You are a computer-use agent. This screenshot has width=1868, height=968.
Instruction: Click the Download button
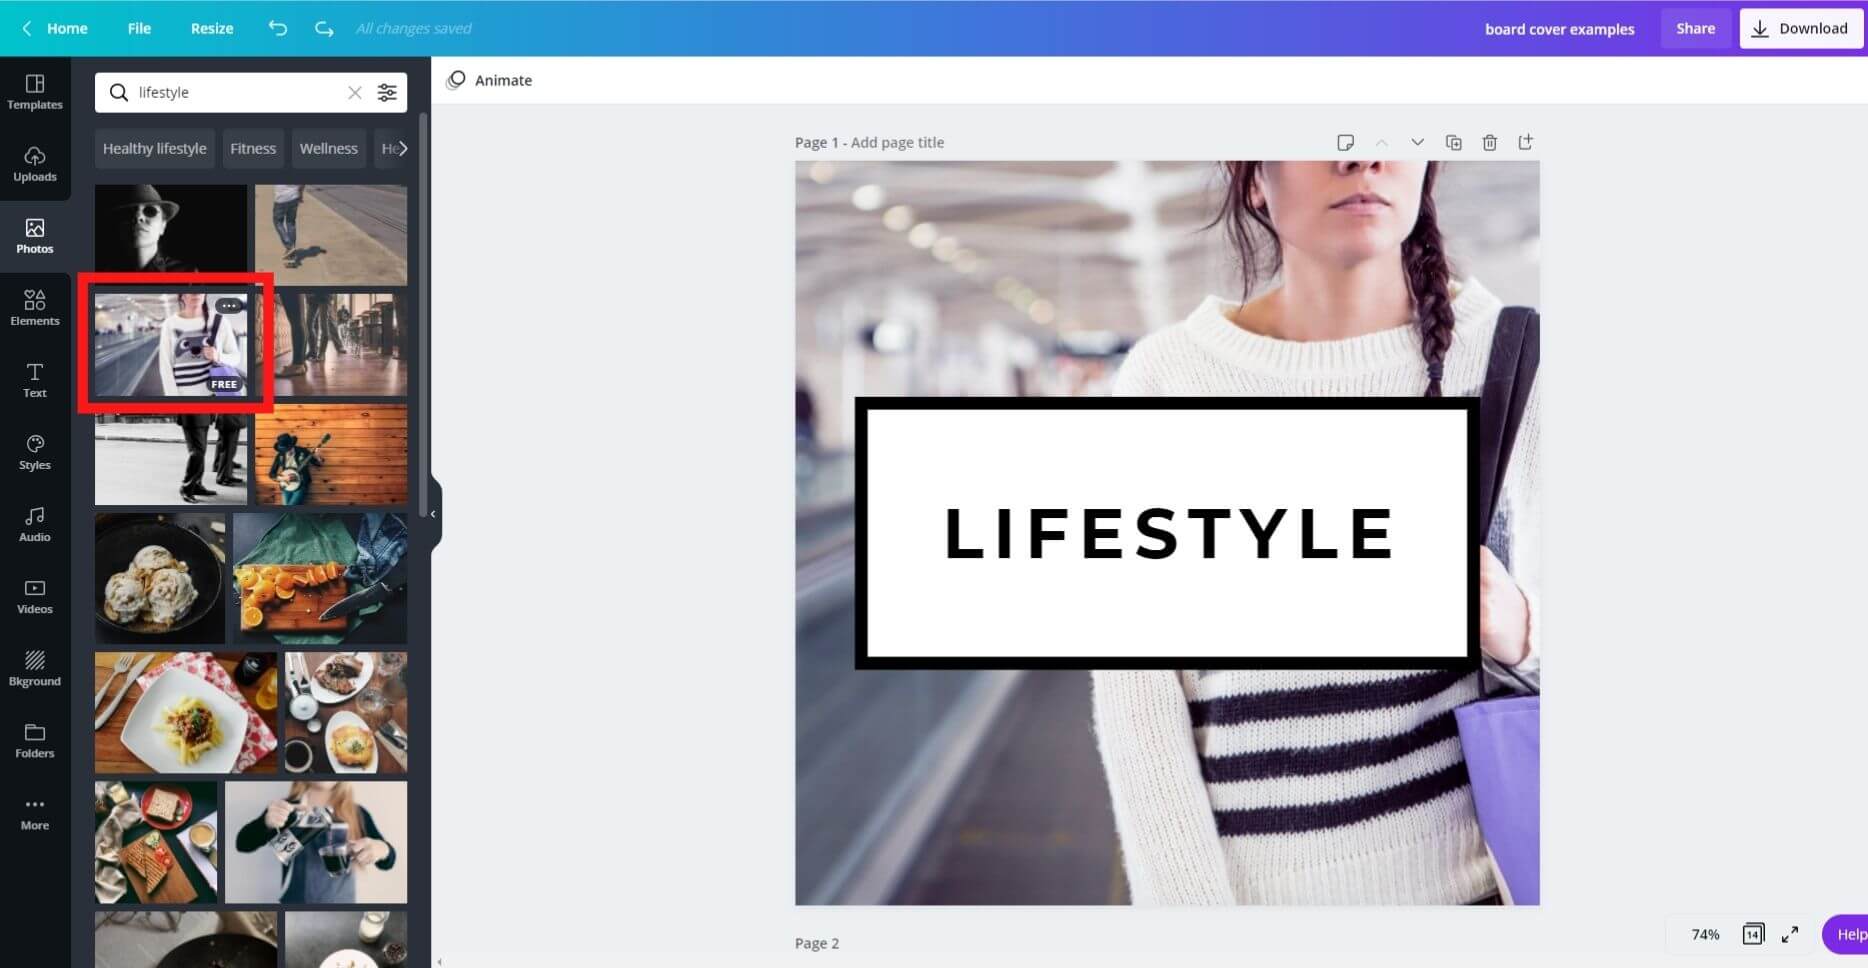pyautogui.click(x=1800, y=28)
